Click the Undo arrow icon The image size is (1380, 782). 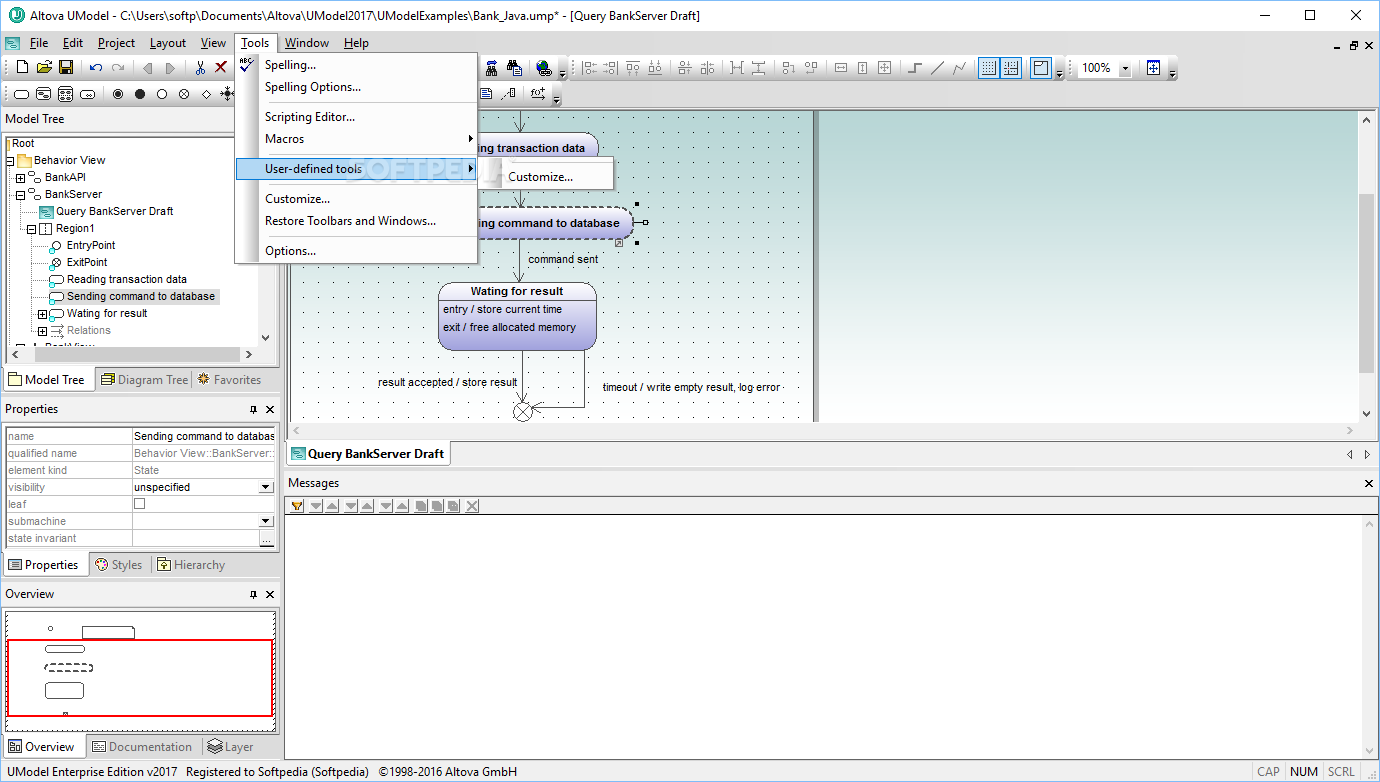(96, 68)
